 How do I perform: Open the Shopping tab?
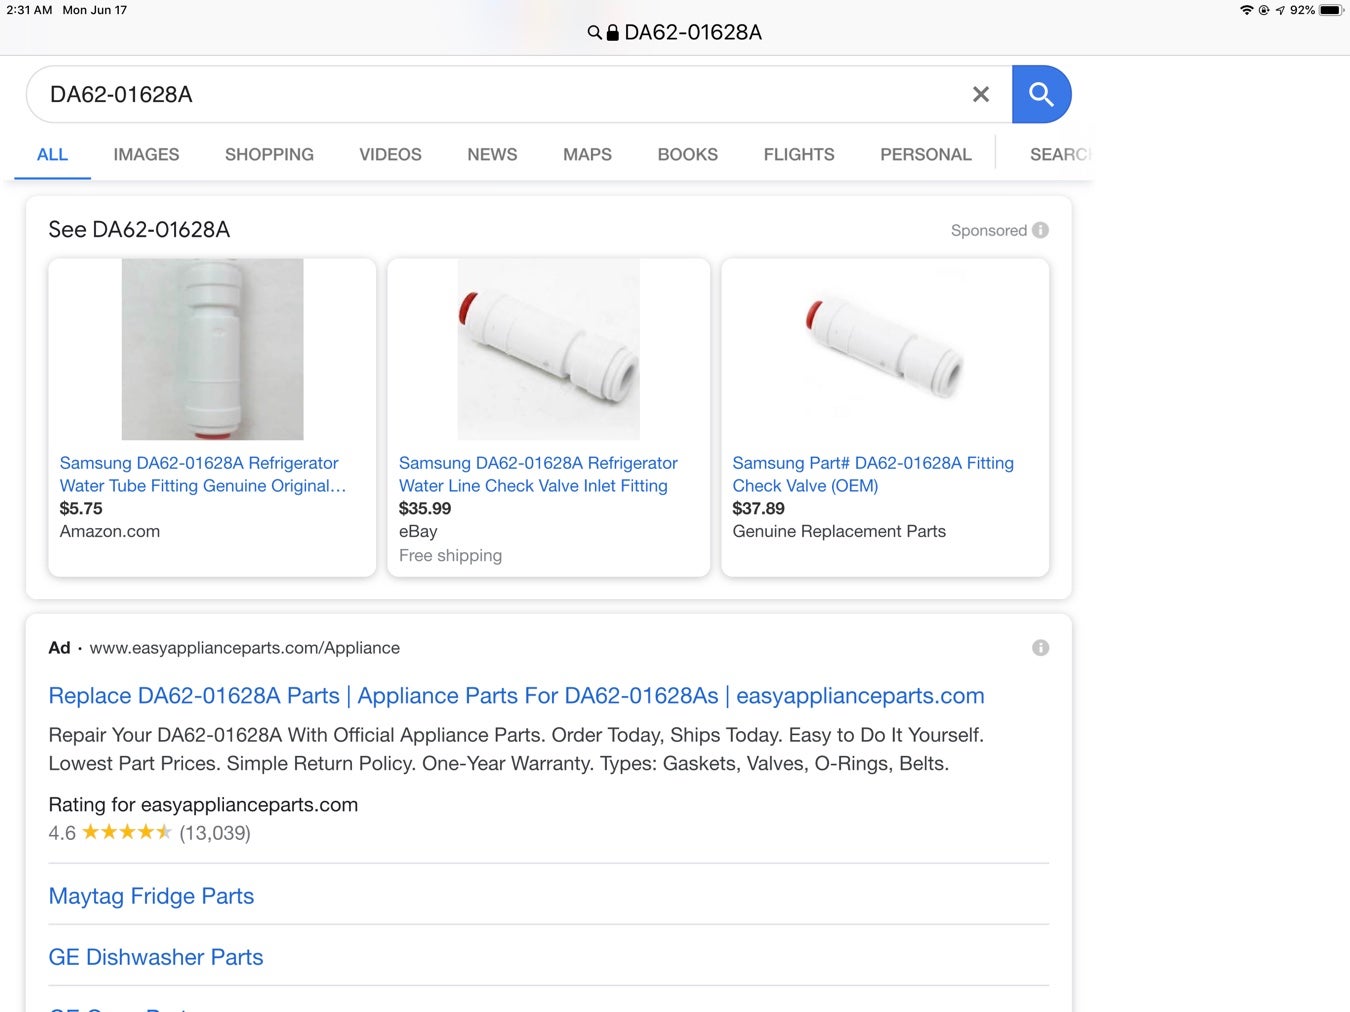(x=269, y=155)
